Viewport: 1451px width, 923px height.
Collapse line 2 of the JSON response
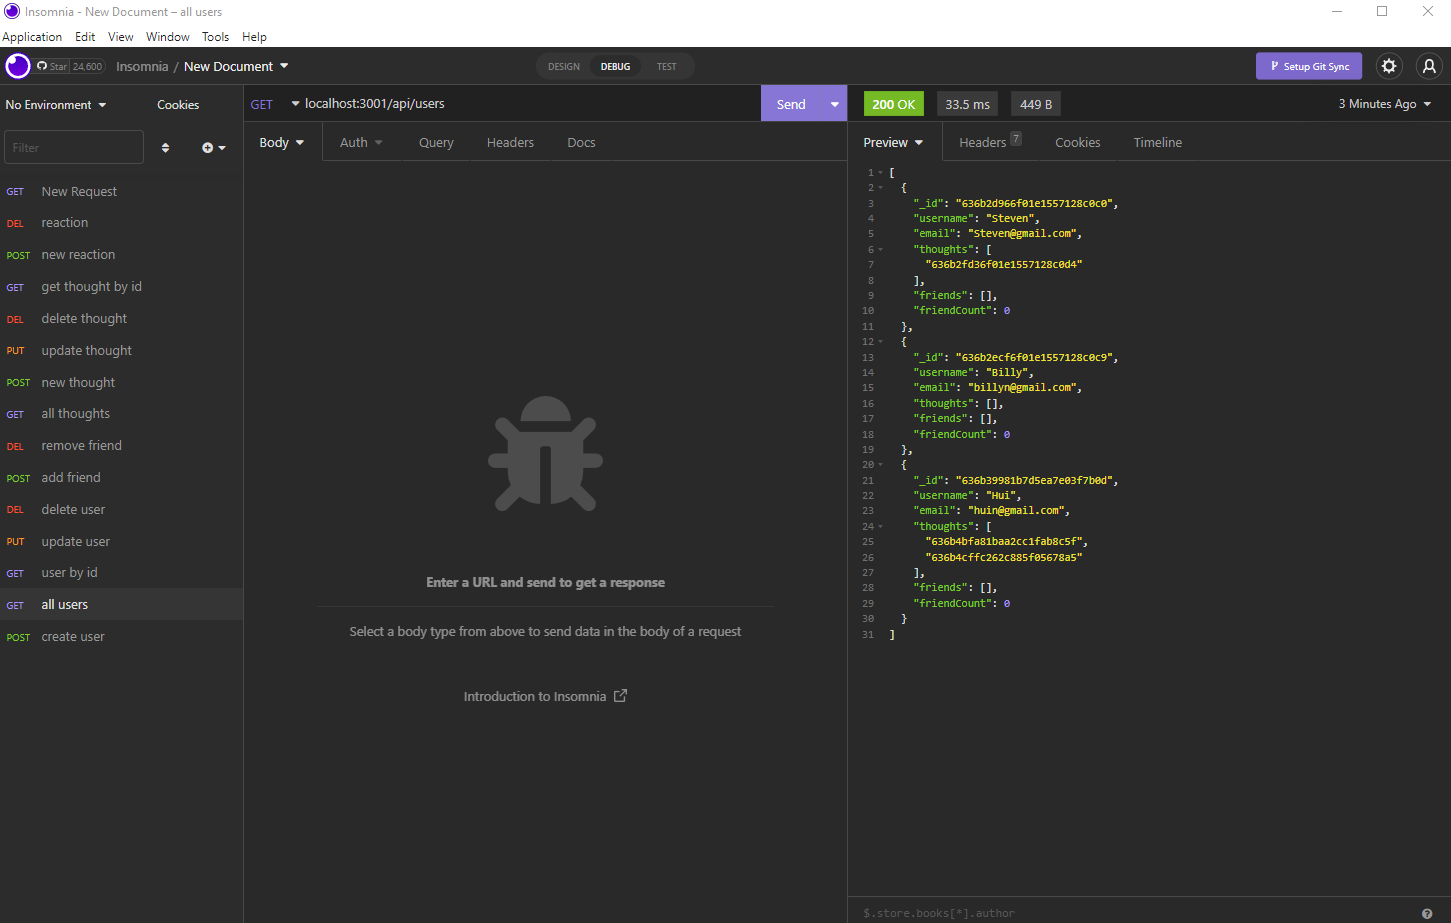click(x=878, y=187)
